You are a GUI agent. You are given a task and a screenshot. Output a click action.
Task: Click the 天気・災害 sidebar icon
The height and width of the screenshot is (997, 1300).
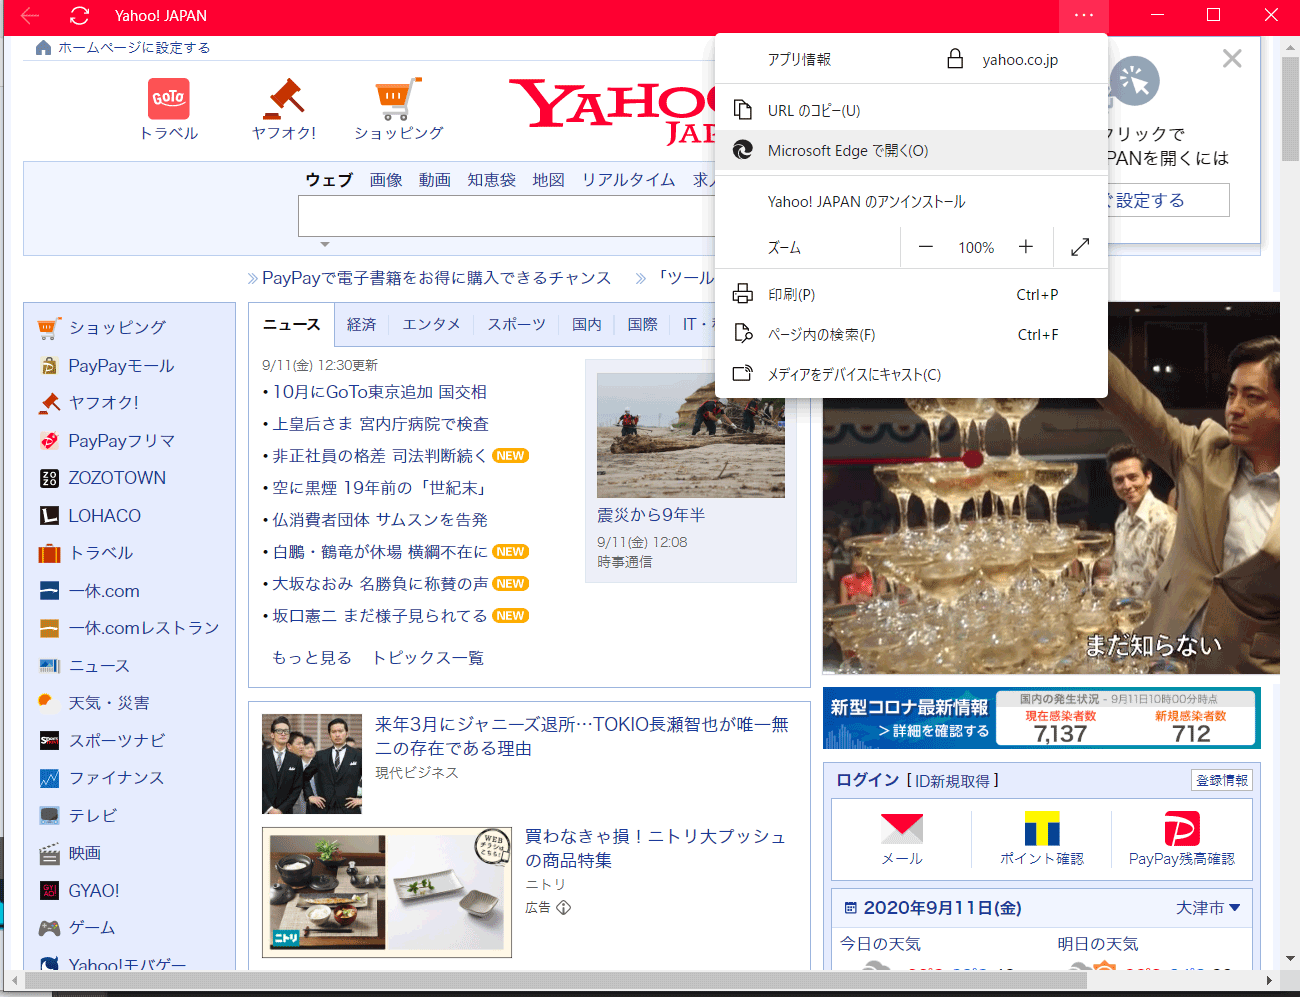(47, 702)
